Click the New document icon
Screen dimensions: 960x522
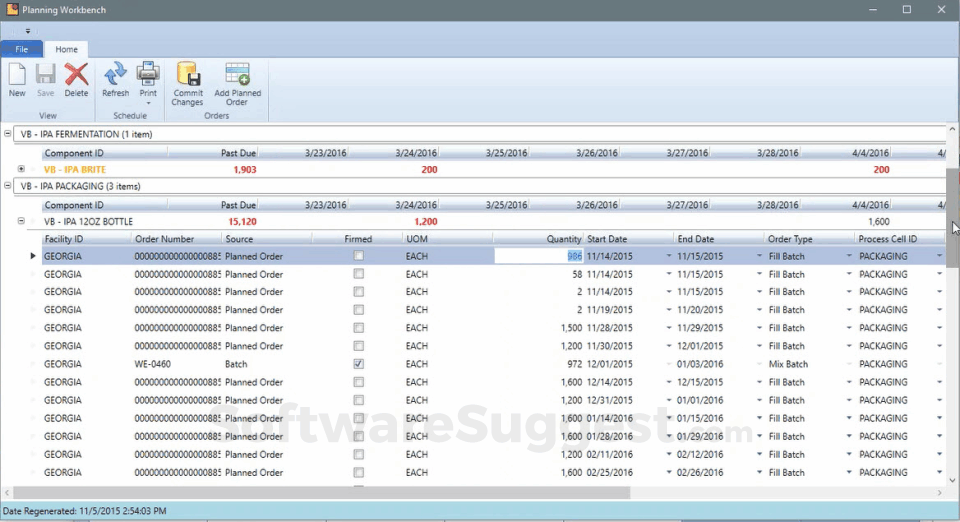click(x=17, y=77)
